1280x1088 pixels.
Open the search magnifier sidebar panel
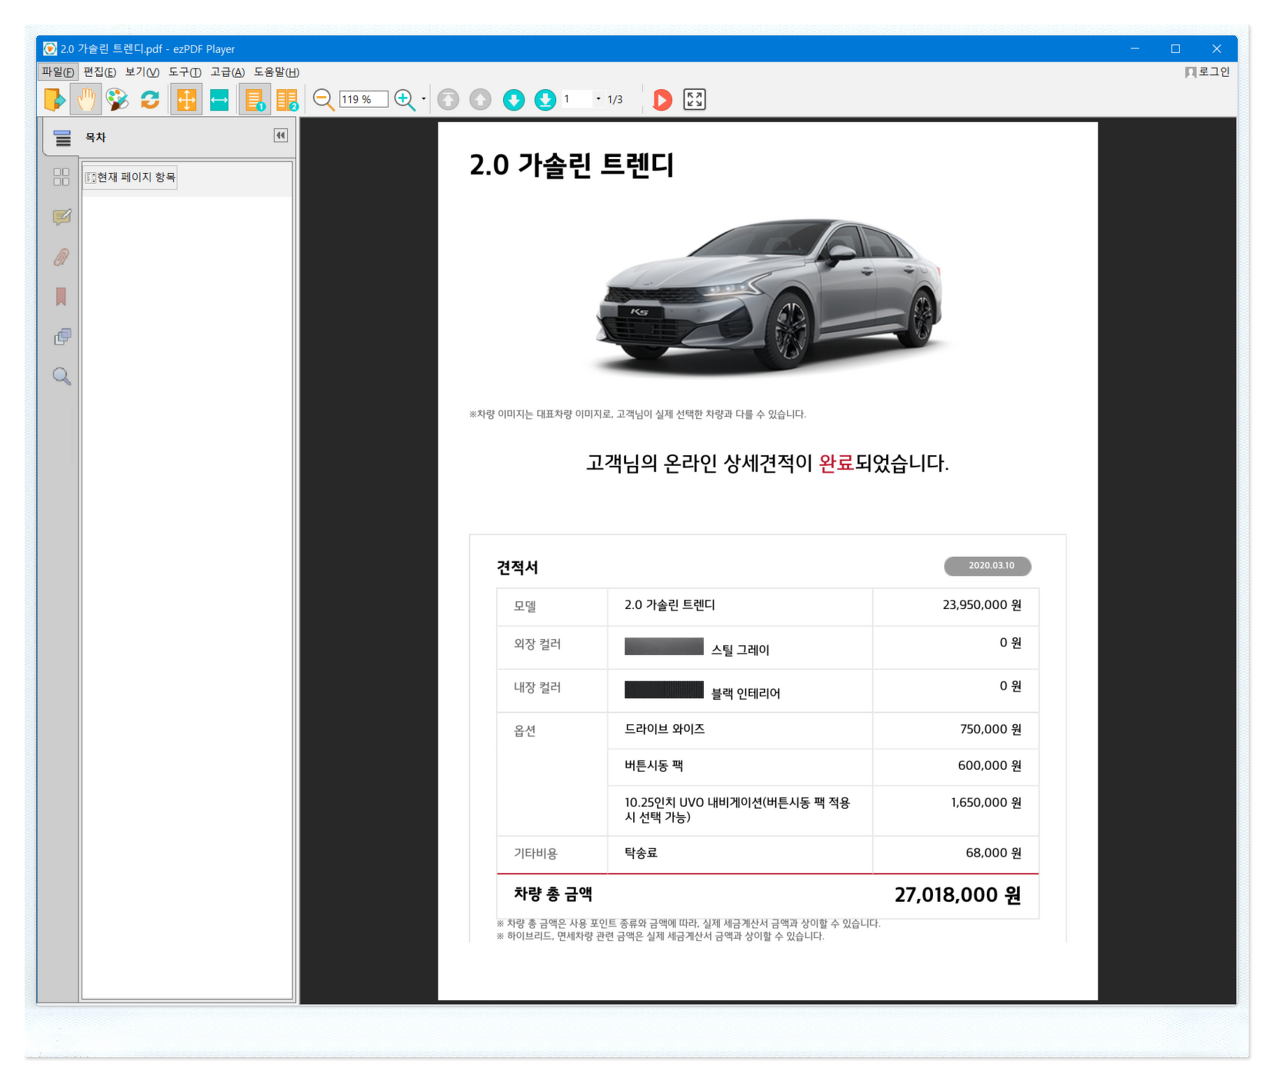tap(62, 377)
